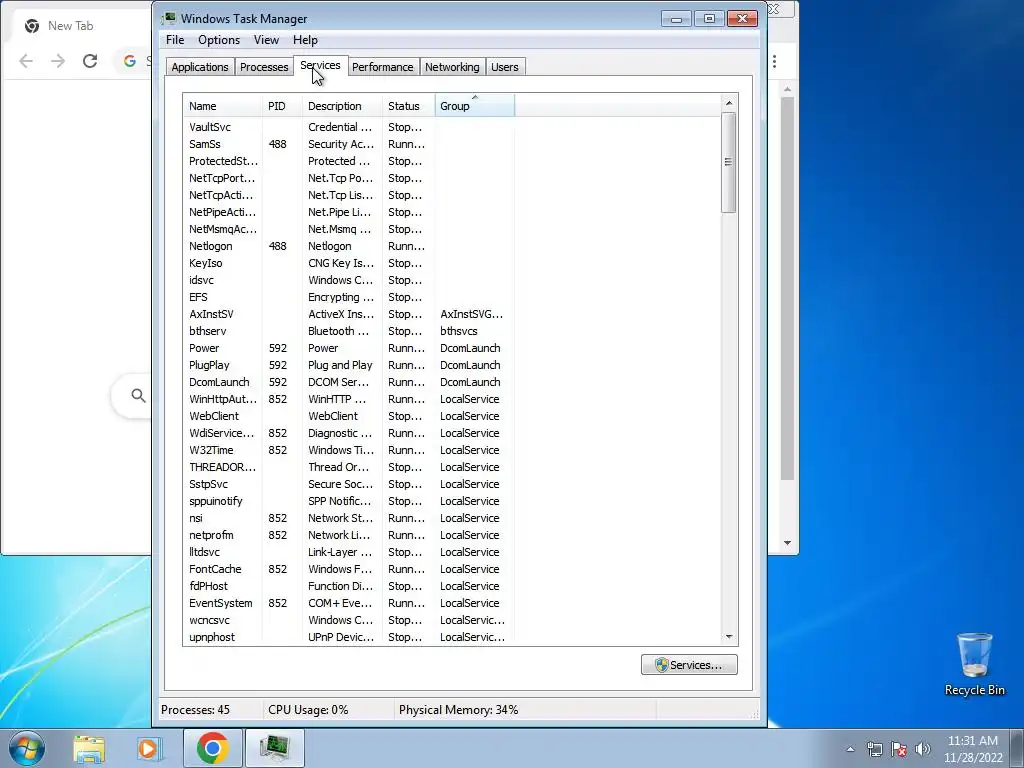Click the network status tray icon

point(874,749)
